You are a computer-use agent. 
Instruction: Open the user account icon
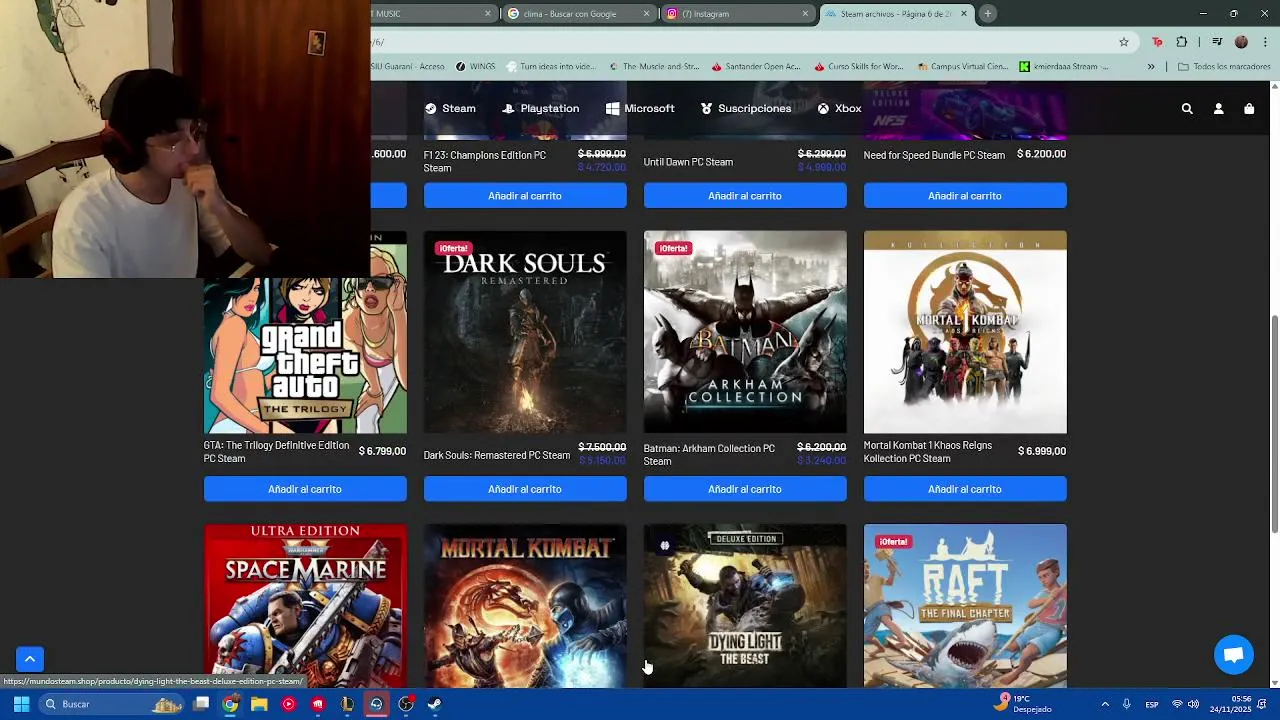(1218, 109)
